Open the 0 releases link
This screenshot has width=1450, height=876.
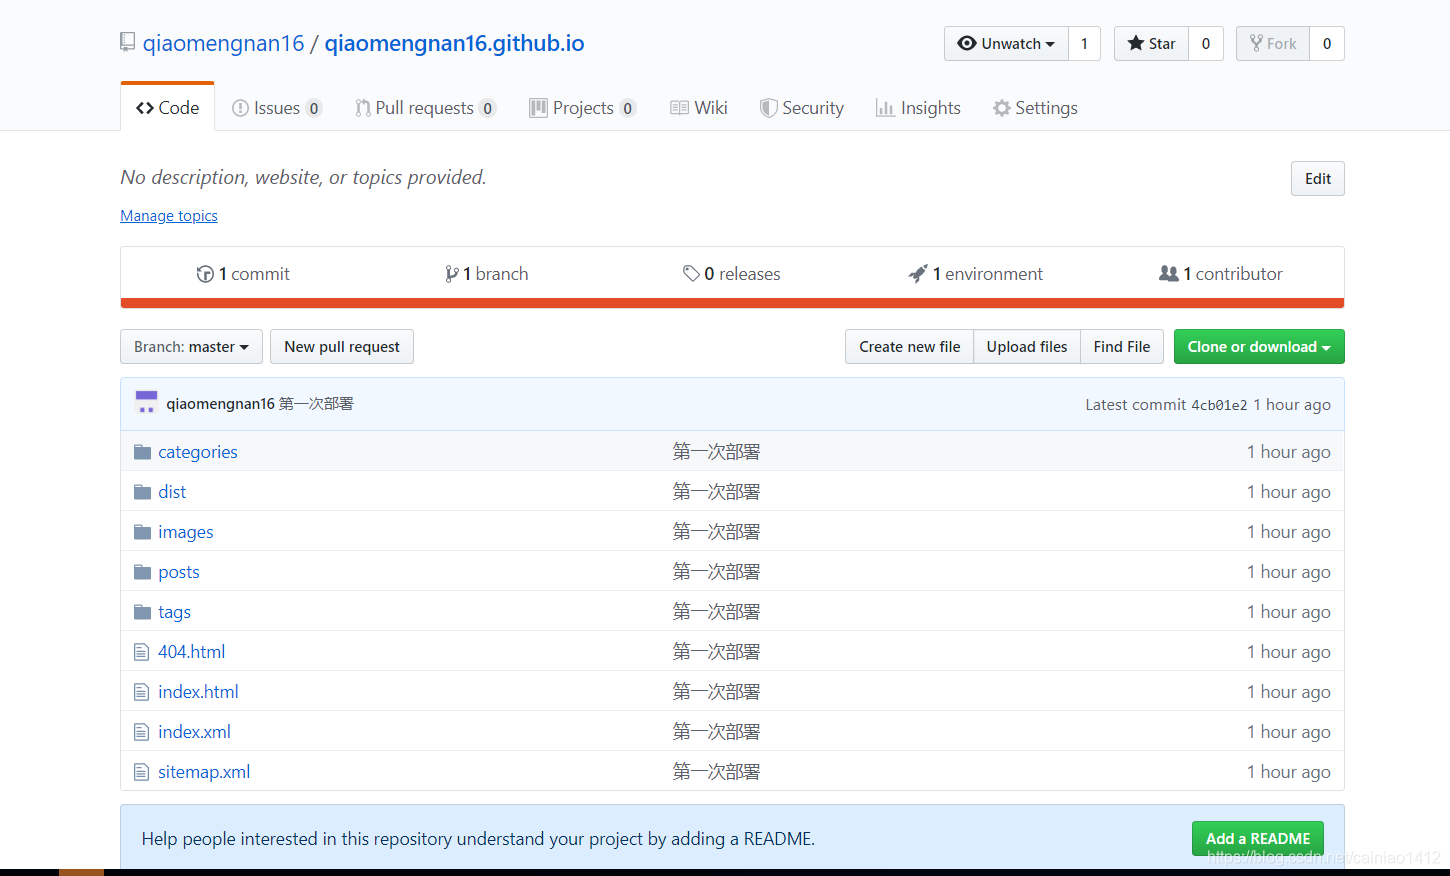point(732,274)
